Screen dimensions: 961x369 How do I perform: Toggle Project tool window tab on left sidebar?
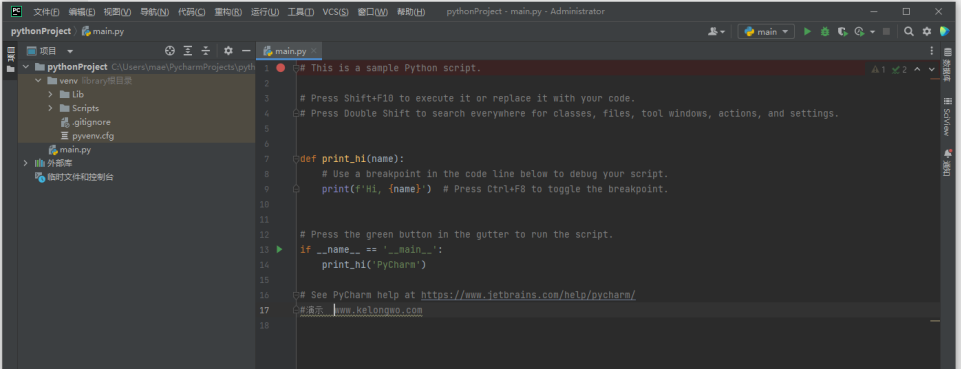10,61
